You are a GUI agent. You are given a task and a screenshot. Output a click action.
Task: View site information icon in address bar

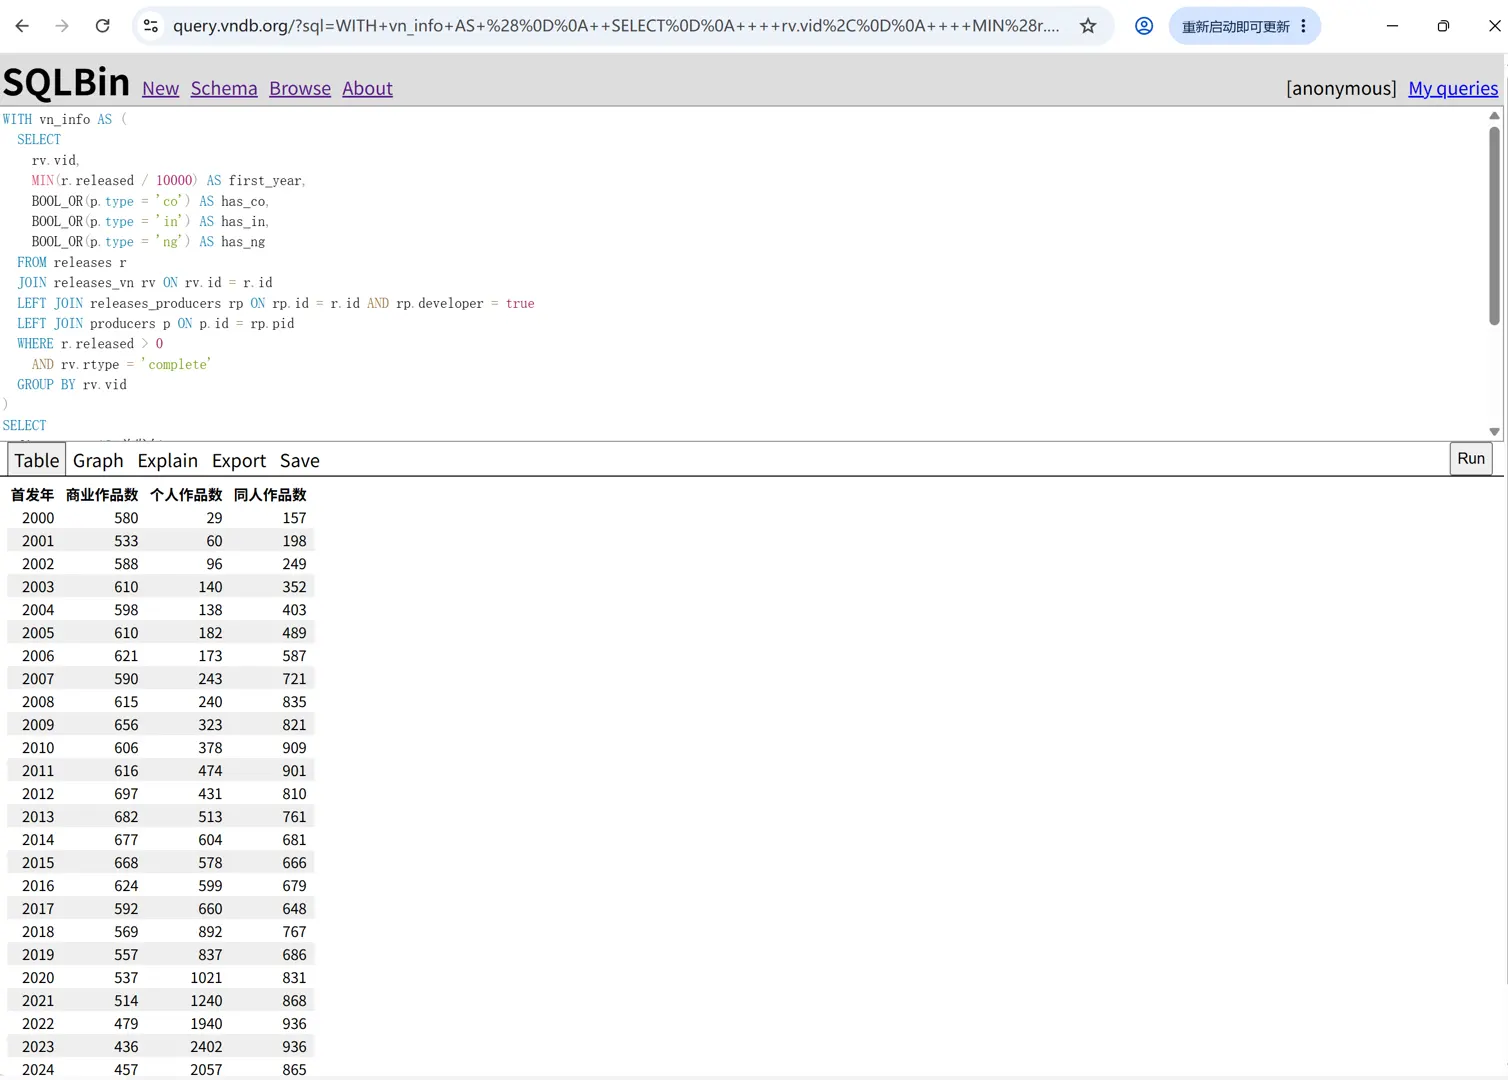(x=151, y=26)
